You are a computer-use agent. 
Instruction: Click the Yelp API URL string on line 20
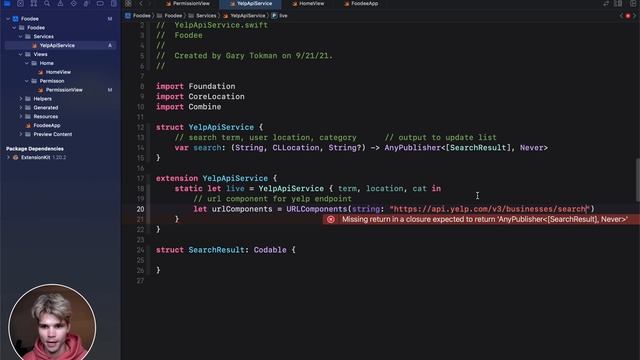click(490, 209)
